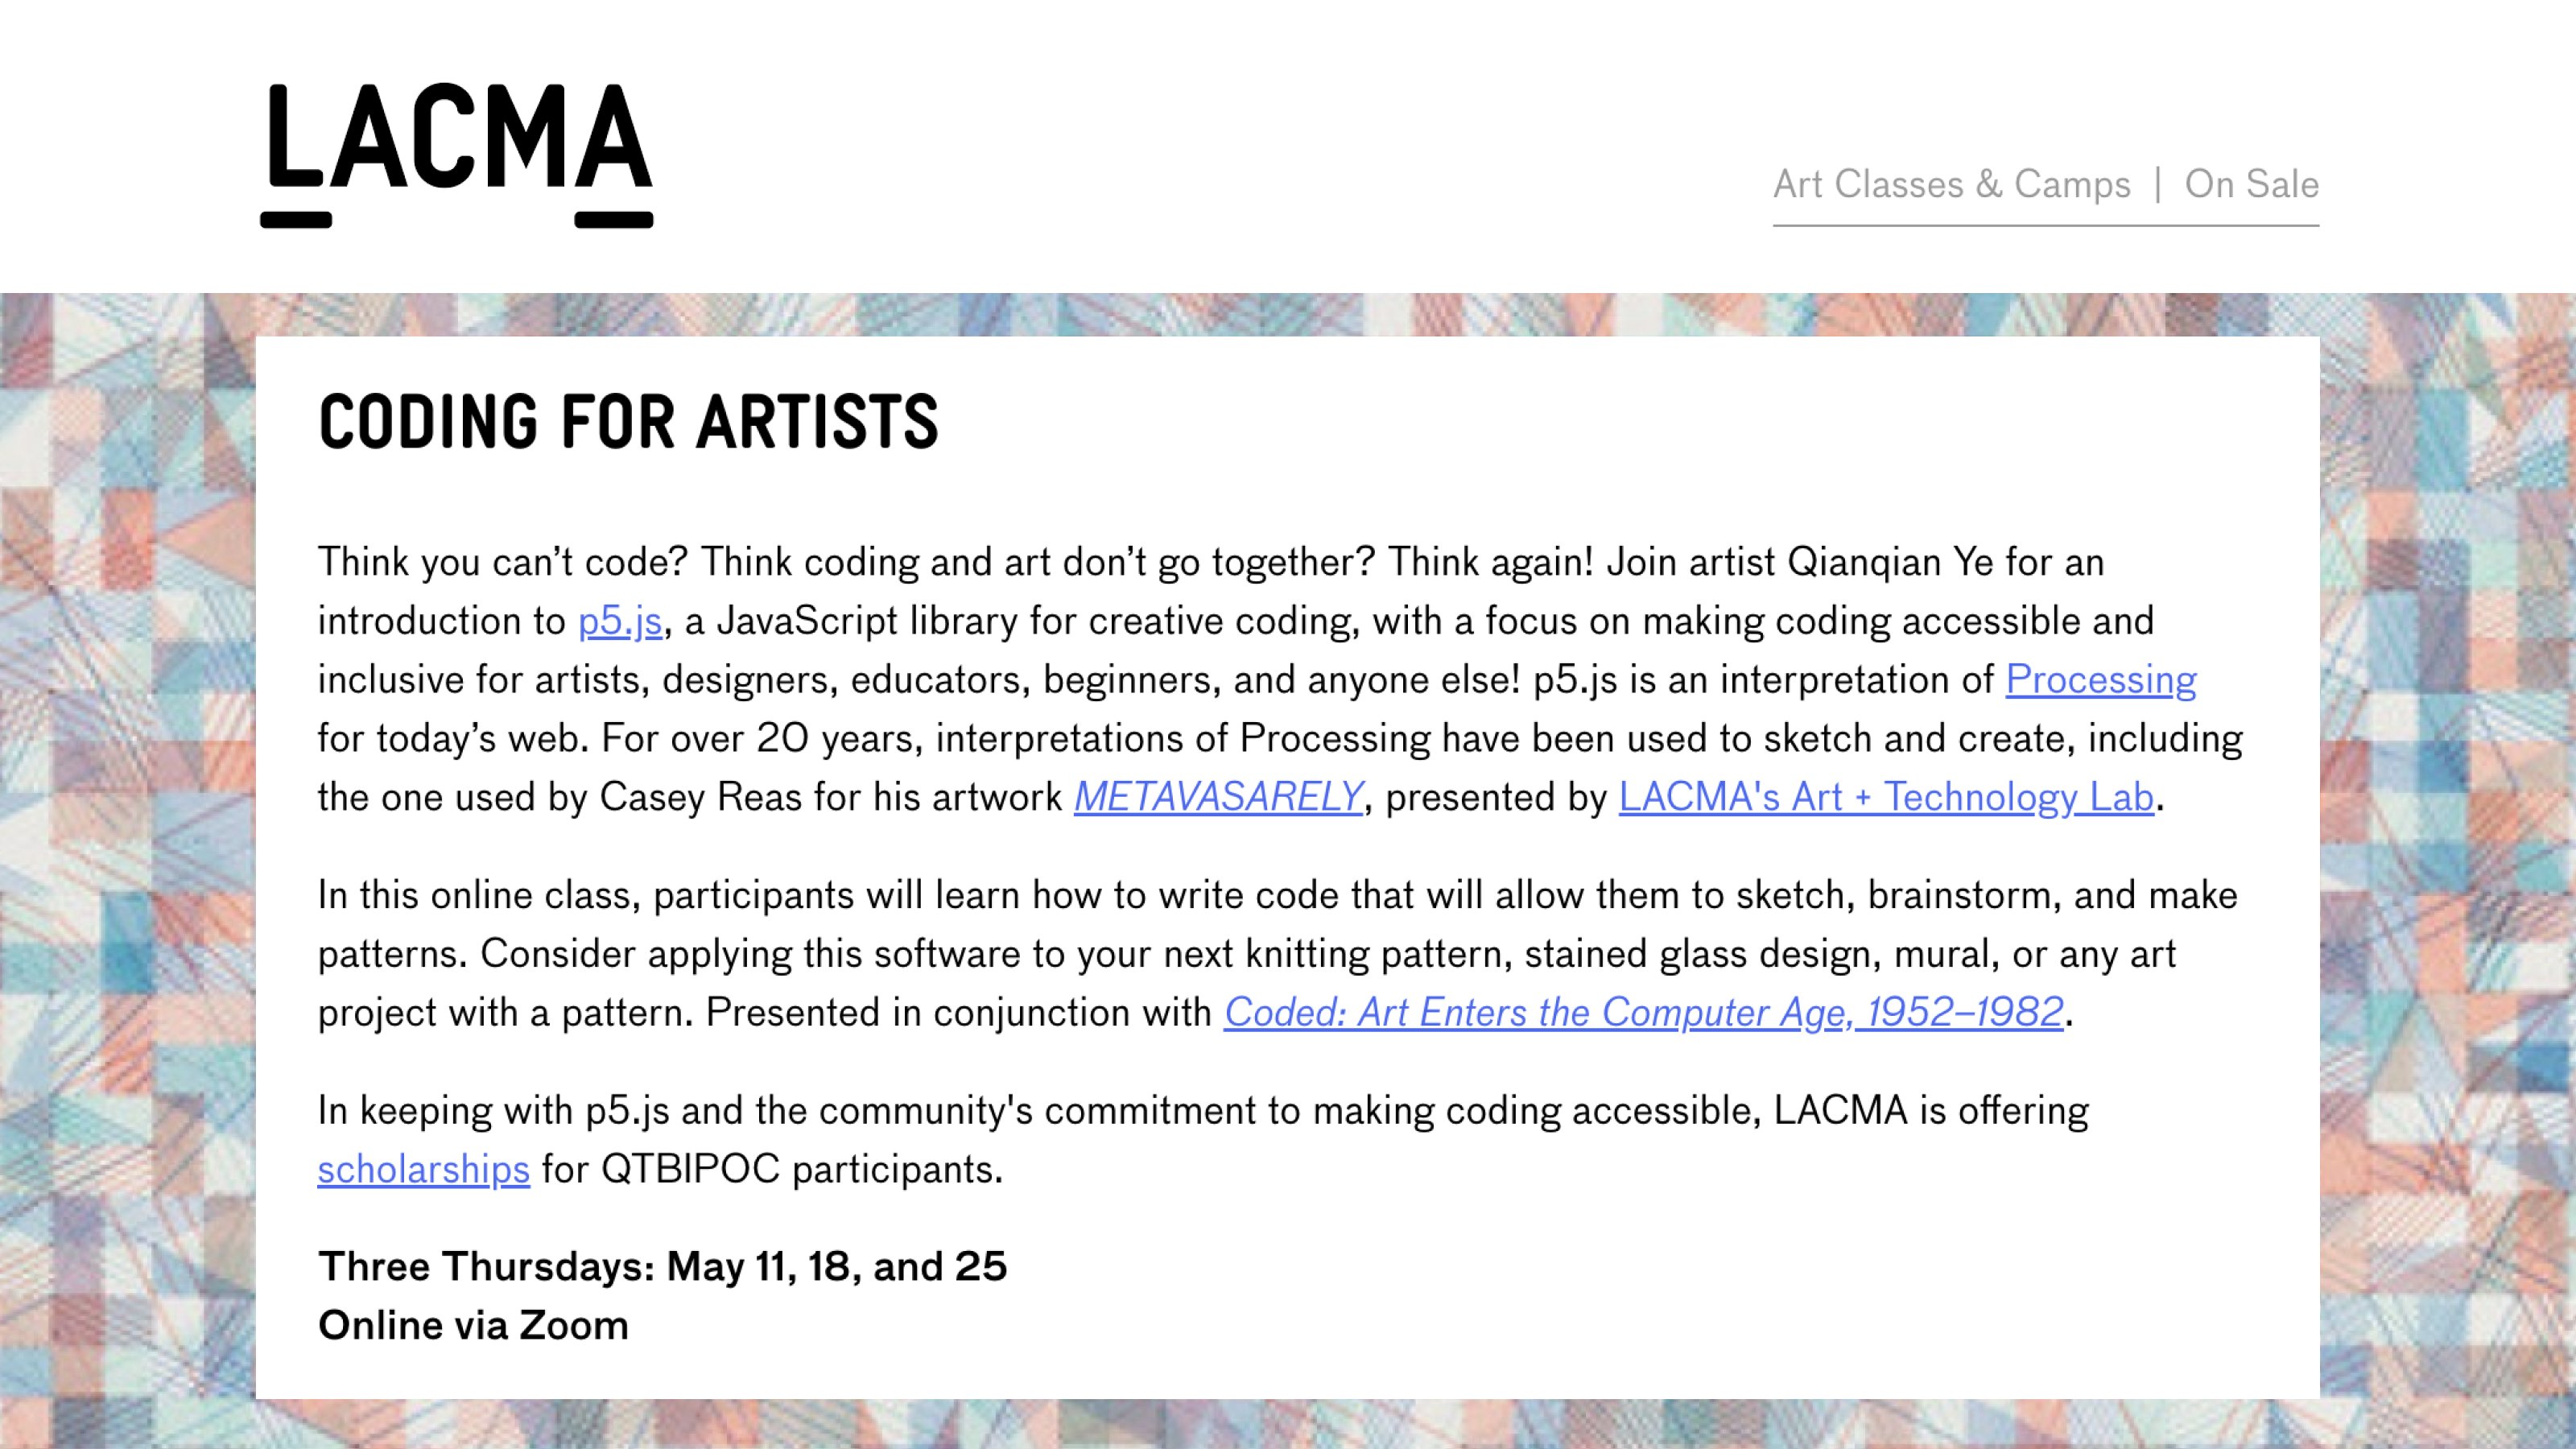Screen dimensions: 2576x1449
Task: Open the Art Classes & Camps link
Action: click(1952, 184)
